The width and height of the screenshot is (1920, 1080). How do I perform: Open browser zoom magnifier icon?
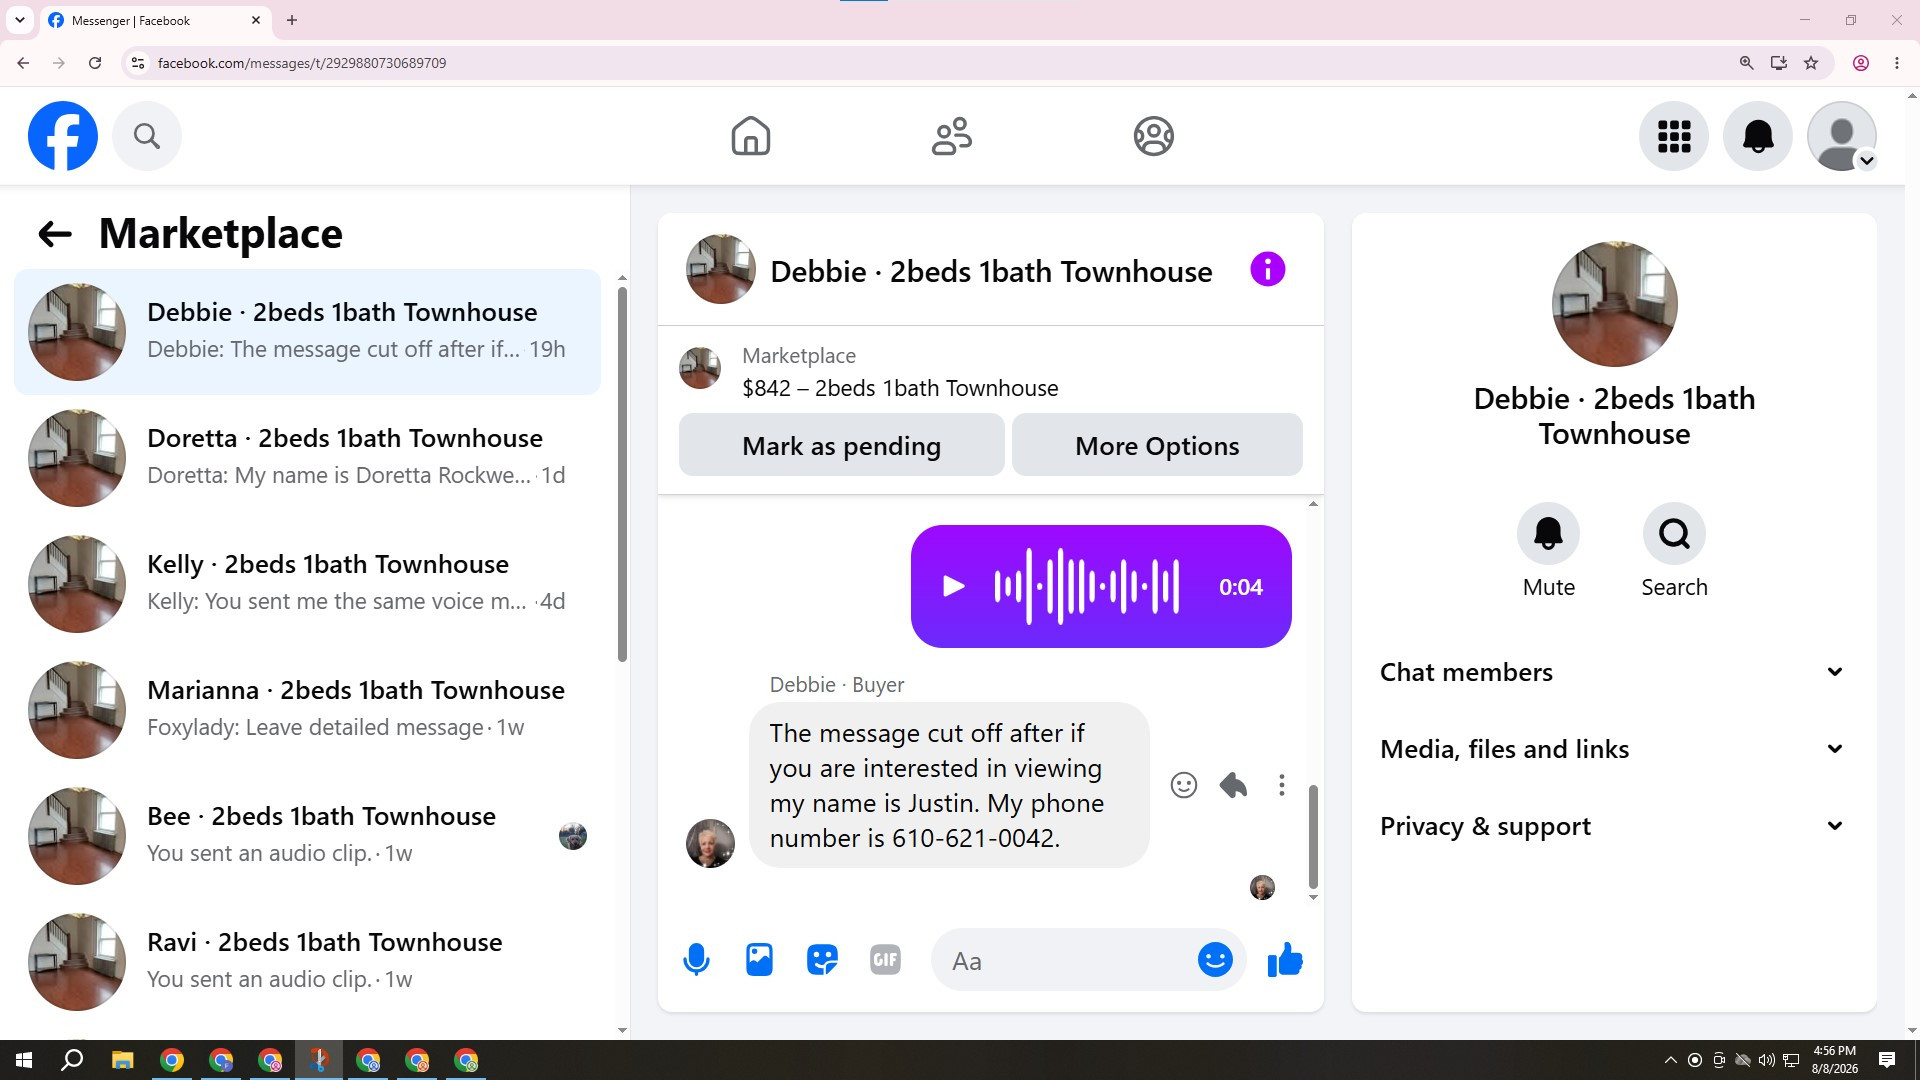(1747, 63)
